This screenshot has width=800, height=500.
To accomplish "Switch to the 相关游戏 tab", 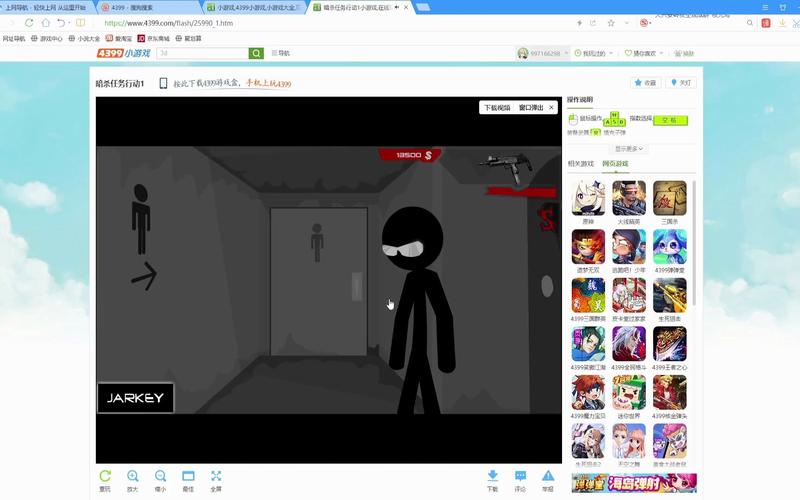I will pyautogui.click(x=581, y=163).
